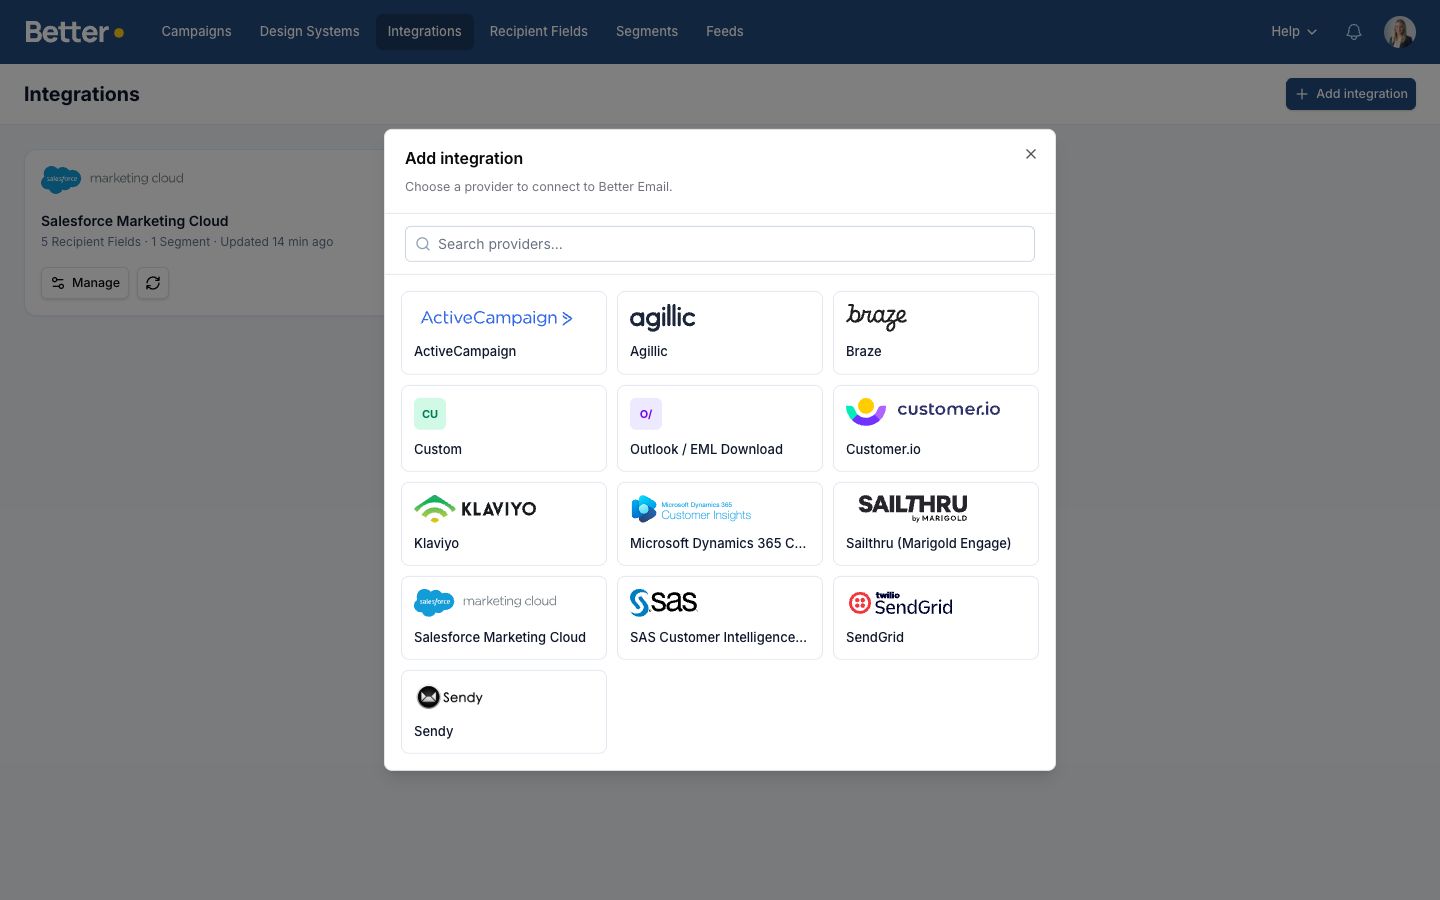Select the Braze provider logo
Viewport: 1440px width, 900px height.
[x=876, y=317]
